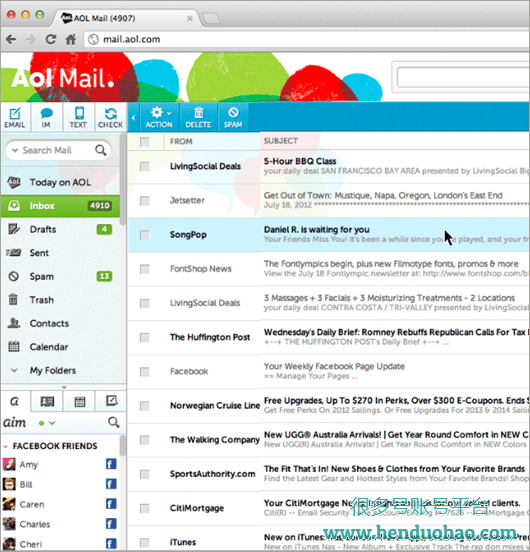The width and height of the screenshot is (530, 552).
Task: Check the Facebook email checkbox
Action: [x=144, y=372]
